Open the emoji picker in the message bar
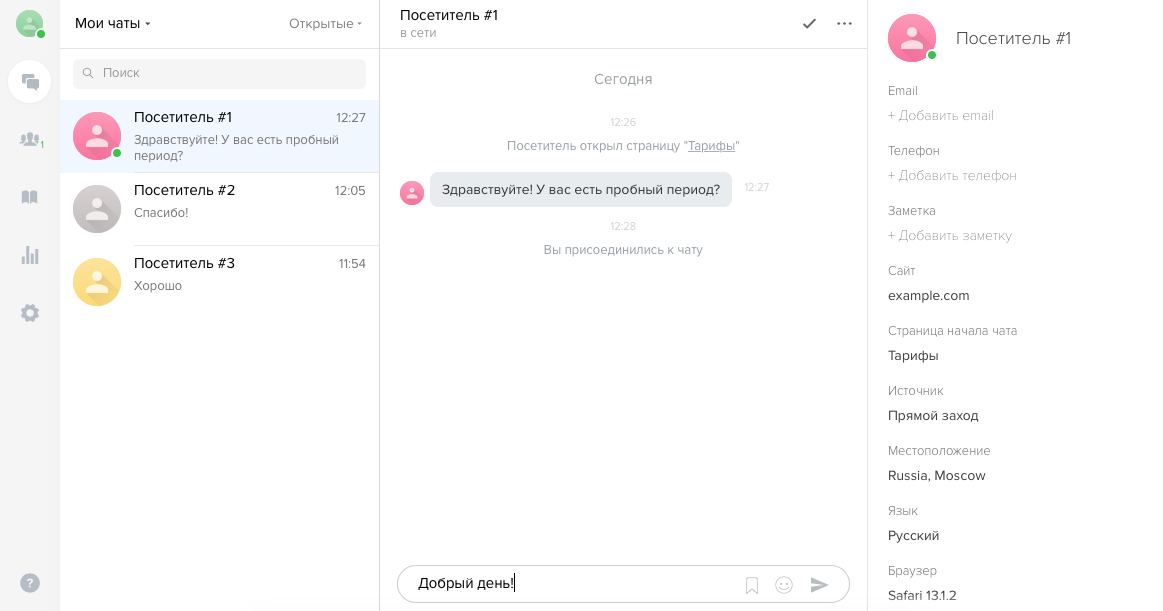Image resolution: width=1163 pixels, height=611 pixels. pos(783,585)
